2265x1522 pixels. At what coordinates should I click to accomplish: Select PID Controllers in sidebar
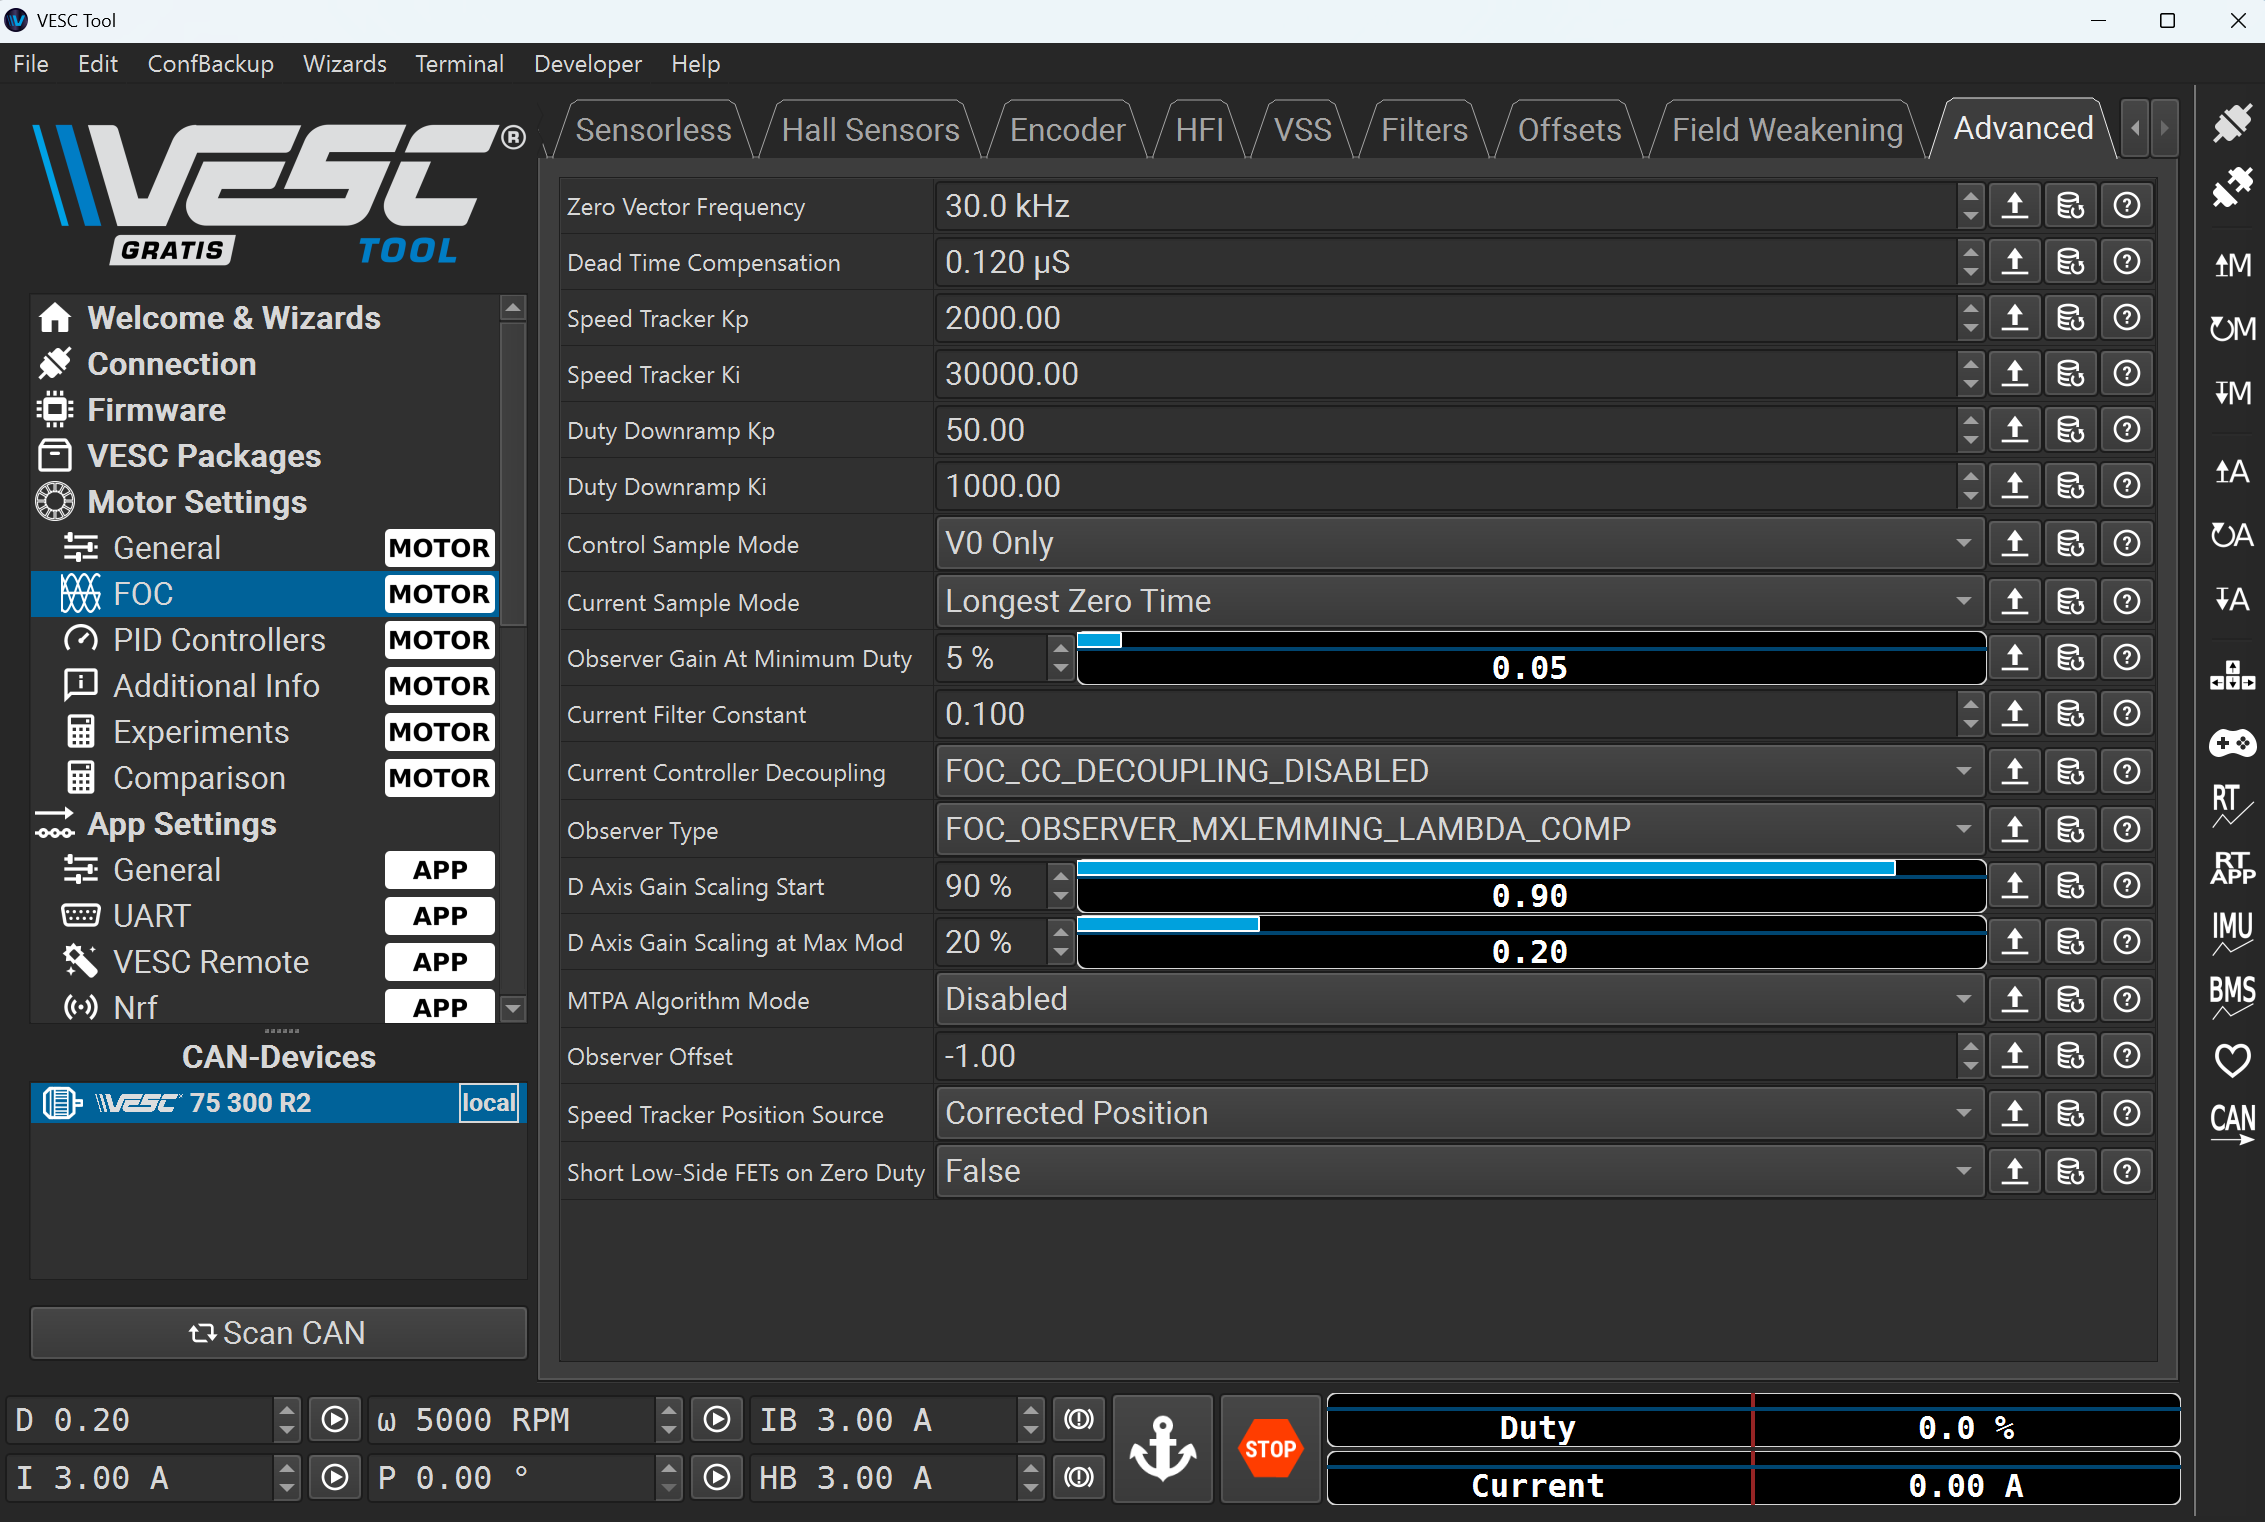(219, 640)
